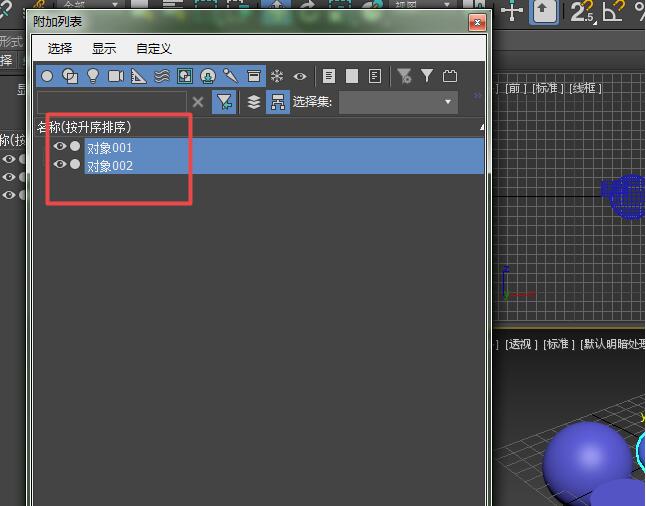Toggle visibility eye for 对象001
646x506 pixels.
[x=60, y=146]
